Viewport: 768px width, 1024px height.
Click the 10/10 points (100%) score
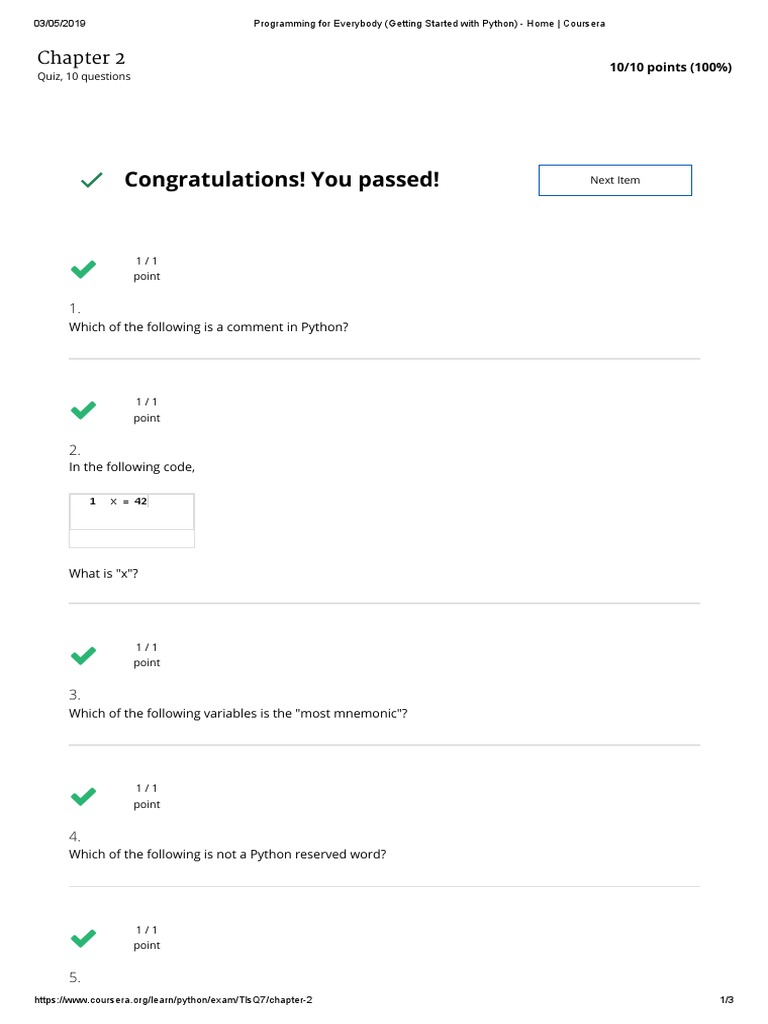pyautogui.click(x=670, y=67)
